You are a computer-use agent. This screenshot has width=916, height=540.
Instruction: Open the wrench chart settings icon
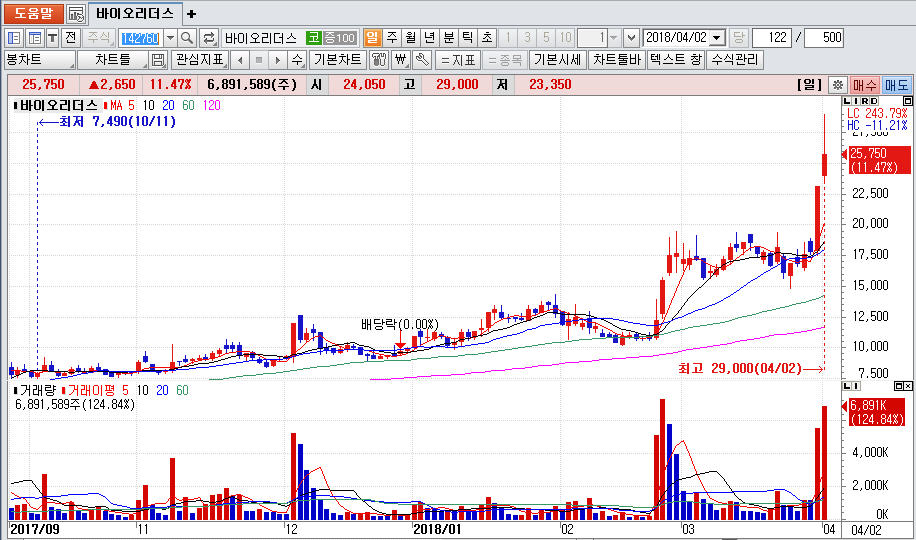[422, 60]
